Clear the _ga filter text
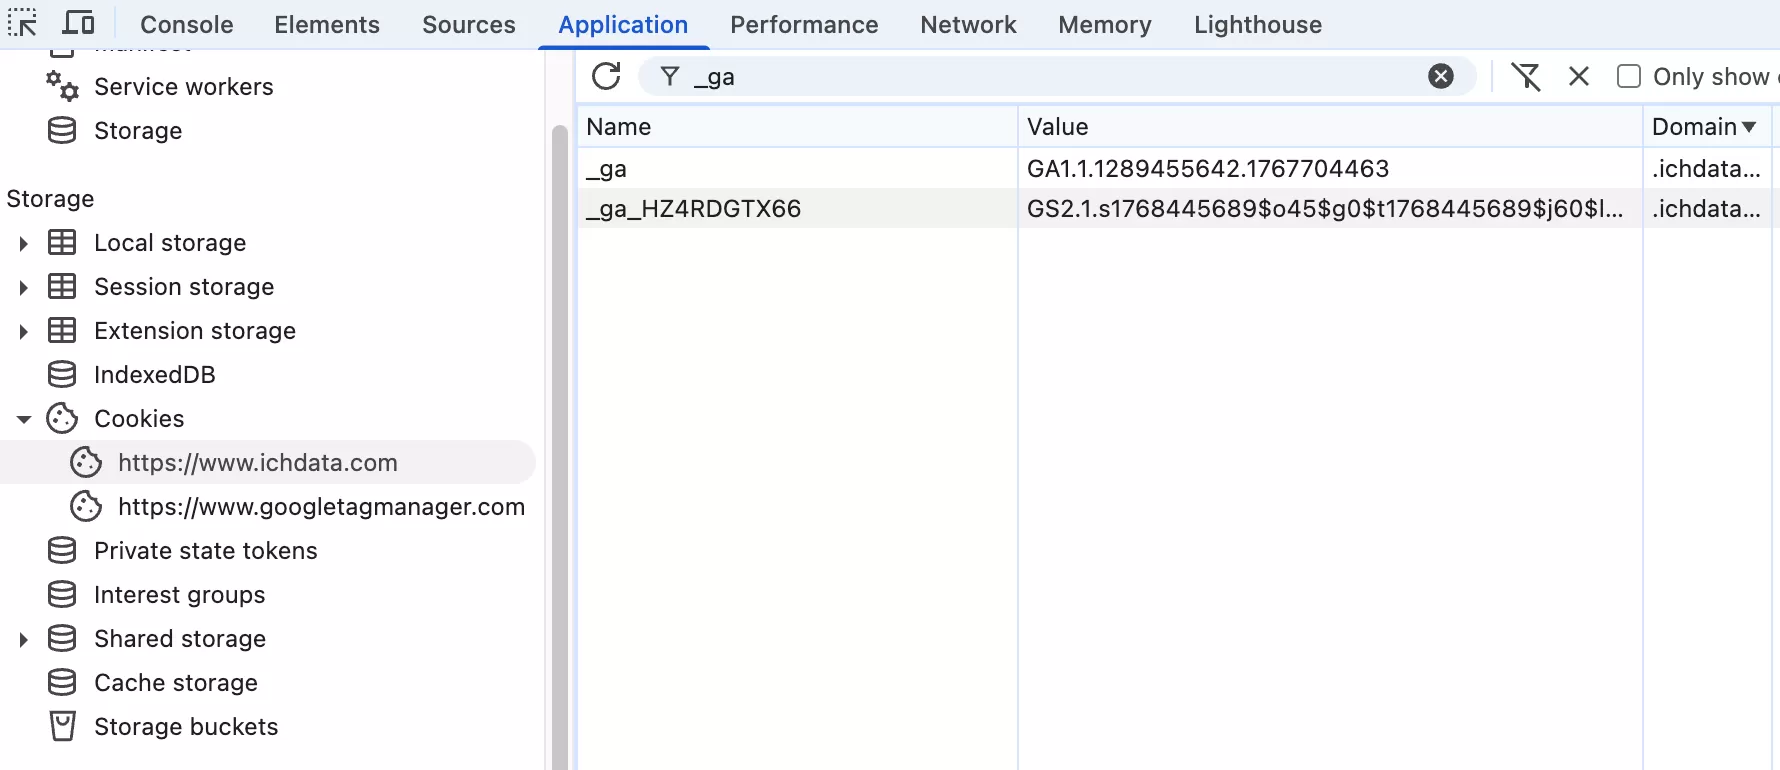The height and width of the screenshot is (770, 1780). (1440, 77)
